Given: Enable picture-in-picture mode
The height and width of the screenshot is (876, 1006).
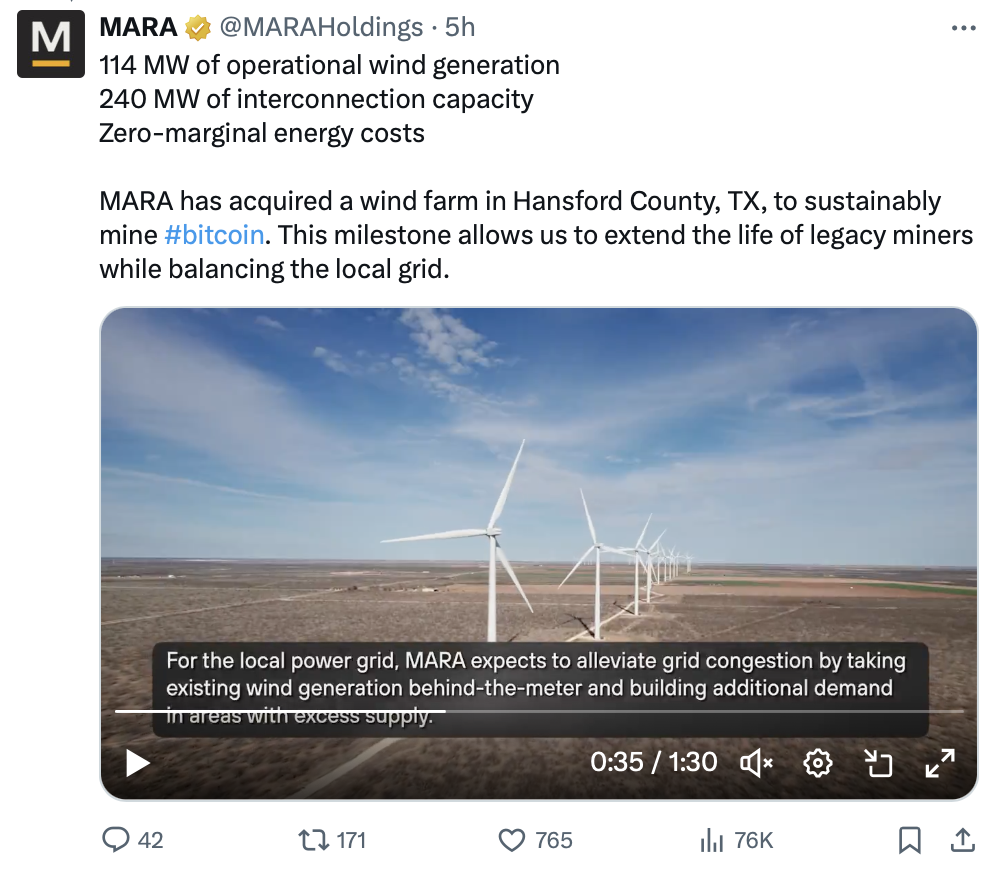Looking at the screenshot, I should point(877,763).
